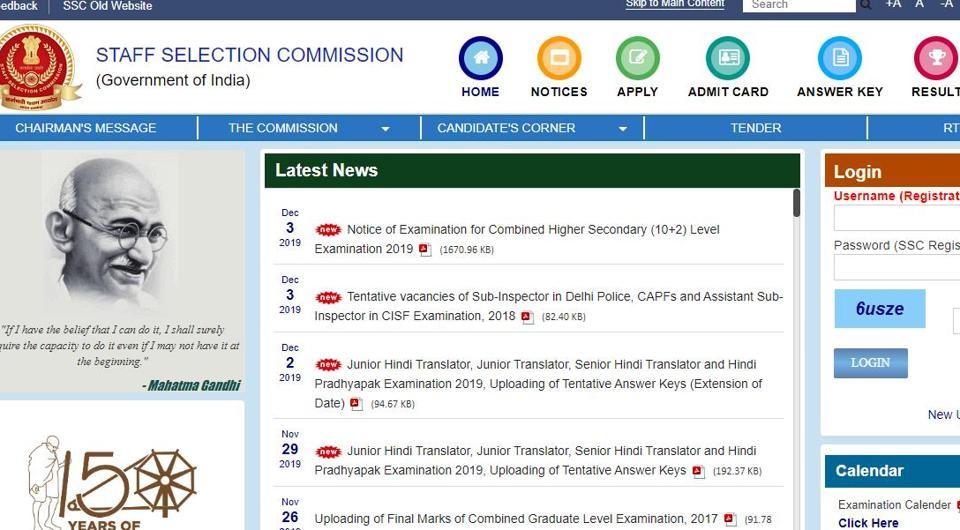Open PDF icon for Combined Higher Secondary notice
Viewport: 960px width, 530px height.
click(425, 249)
